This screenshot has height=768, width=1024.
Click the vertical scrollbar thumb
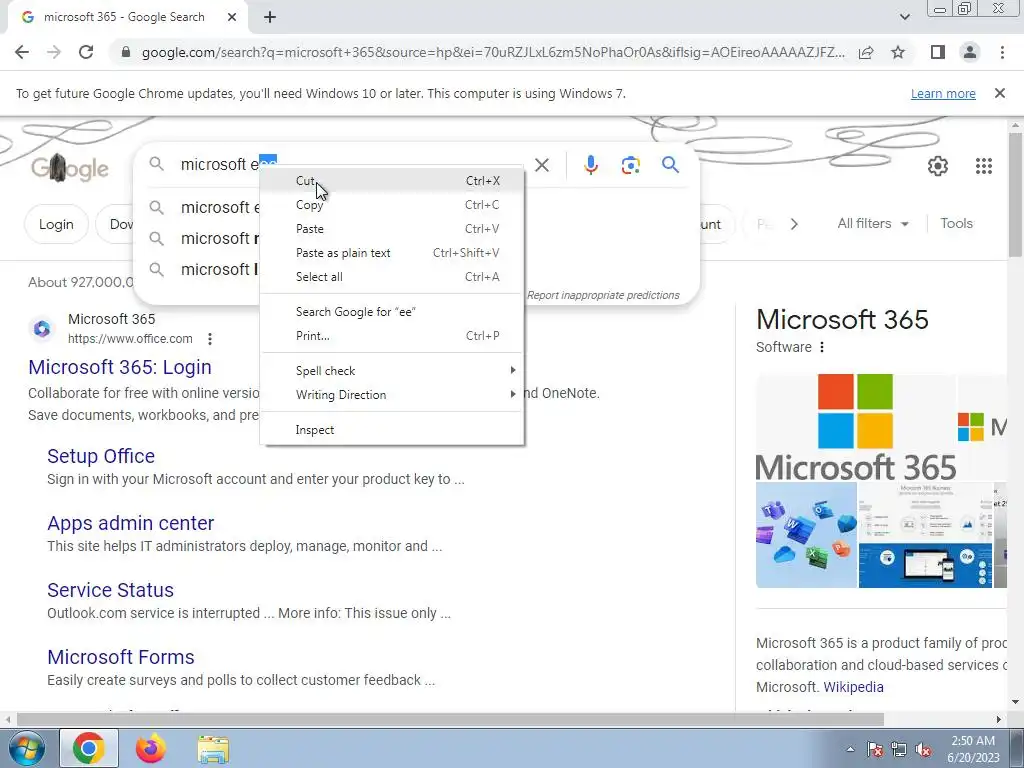click(1015, 194)
